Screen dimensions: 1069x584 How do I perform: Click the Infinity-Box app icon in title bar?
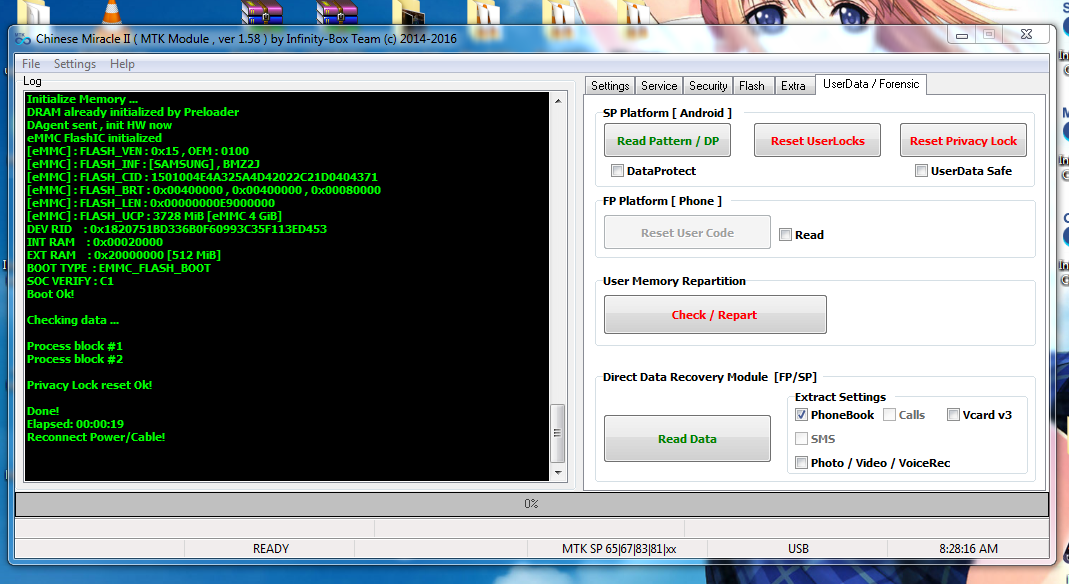coord(22,39)
